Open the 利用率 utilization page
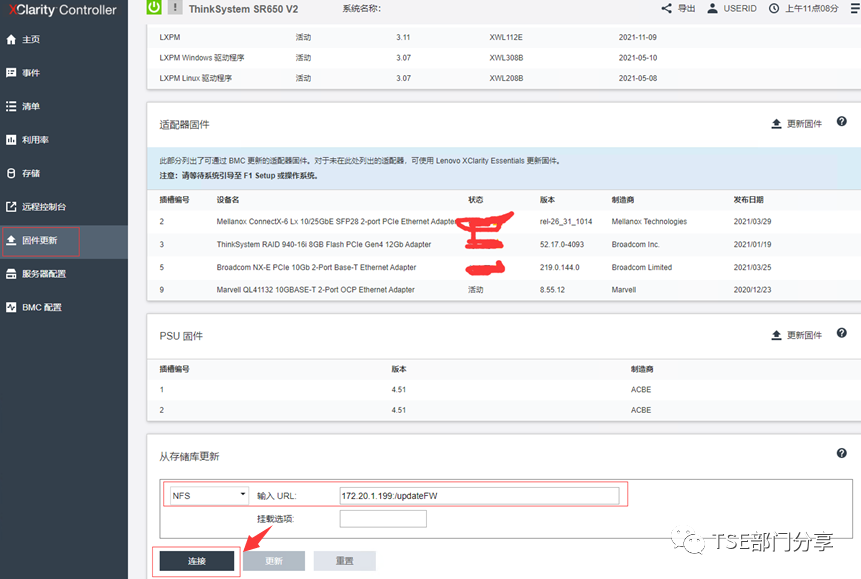 pyautogui.click(x=35, y=140)
